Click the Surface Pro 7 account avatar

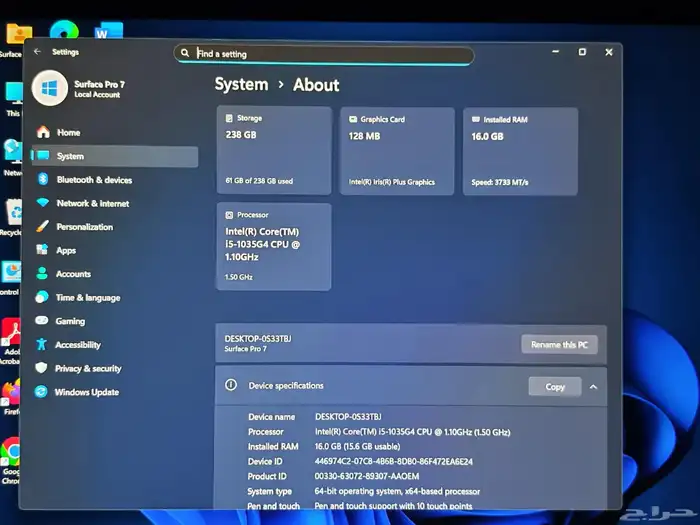pos(49,88)
